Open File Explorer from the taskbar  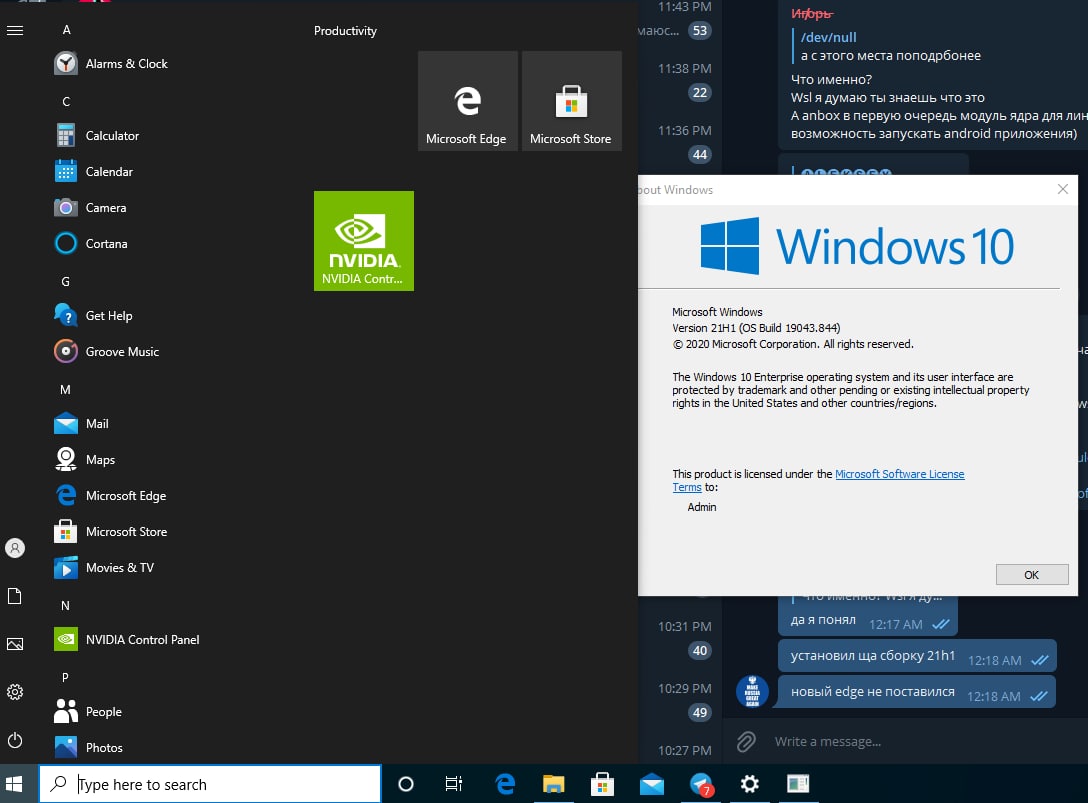[554, 784]
